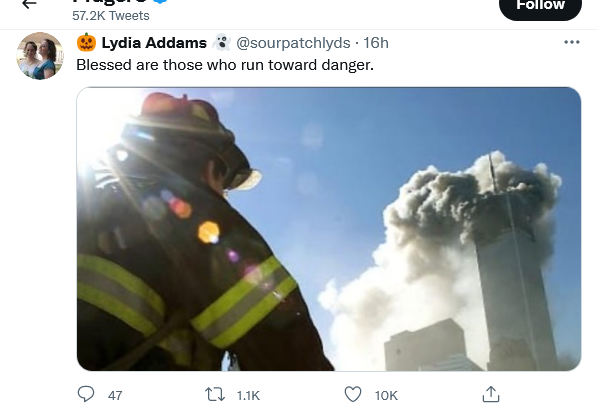Retweet using the arrows icon
The image size is (598, 415).
click(x=215, y=394)
